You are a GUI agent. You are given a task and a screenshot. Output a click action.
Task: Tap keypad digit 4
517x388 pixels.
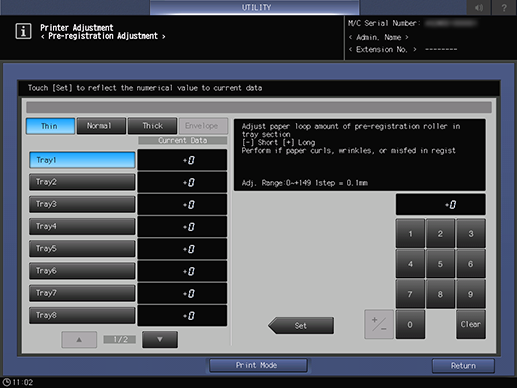click(x=410, y=264)
